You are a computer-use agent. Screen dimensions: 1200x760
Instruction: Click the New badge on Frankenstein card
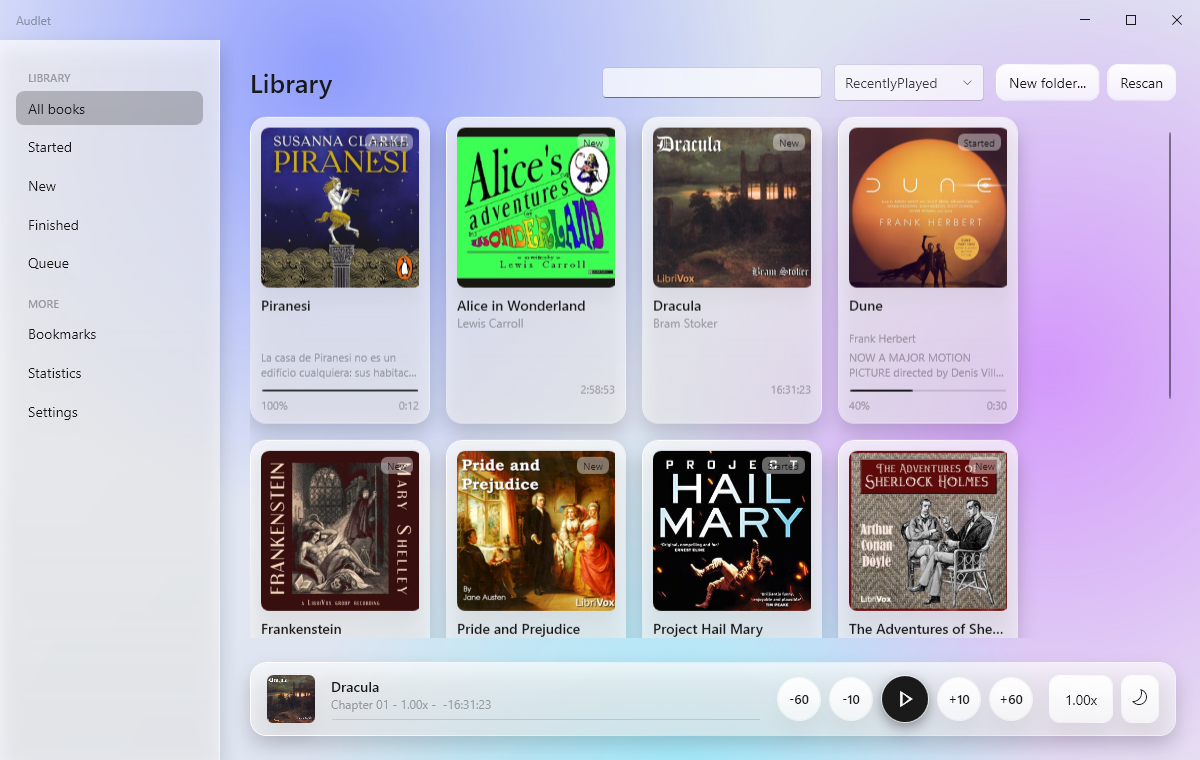click(x=397, y=466)
